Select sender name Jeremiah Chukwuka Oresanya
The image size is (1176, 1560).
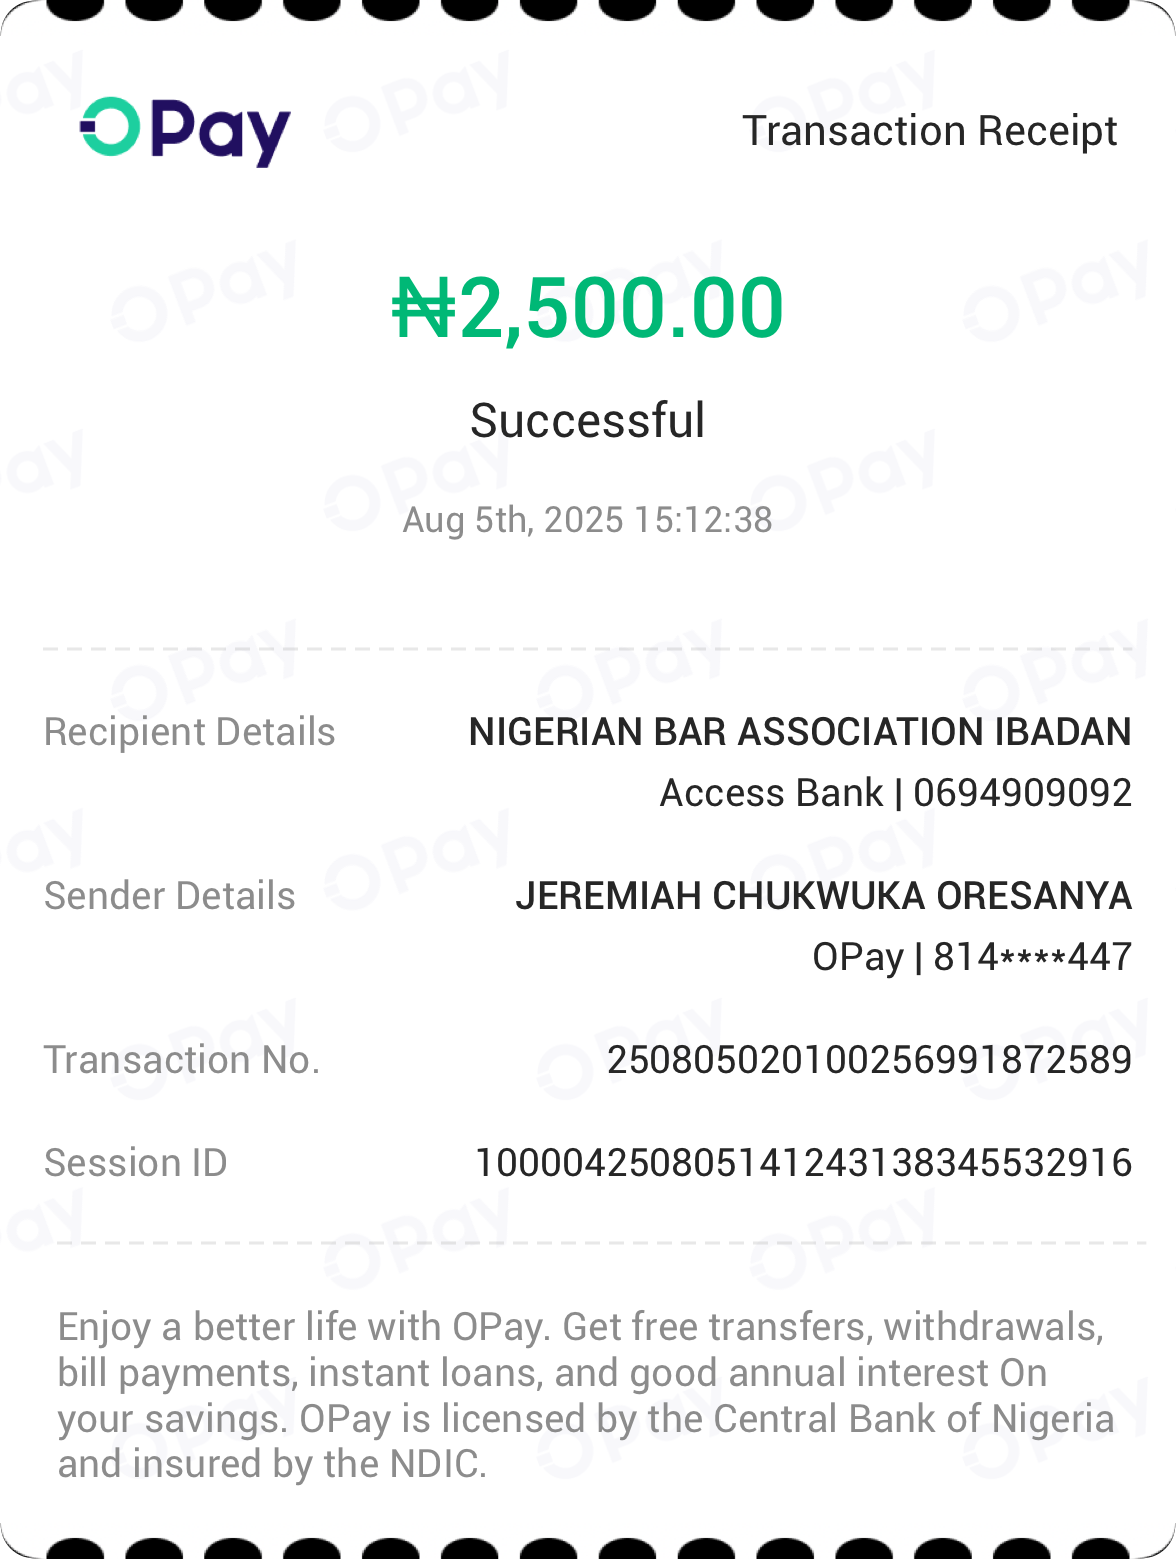823,896
